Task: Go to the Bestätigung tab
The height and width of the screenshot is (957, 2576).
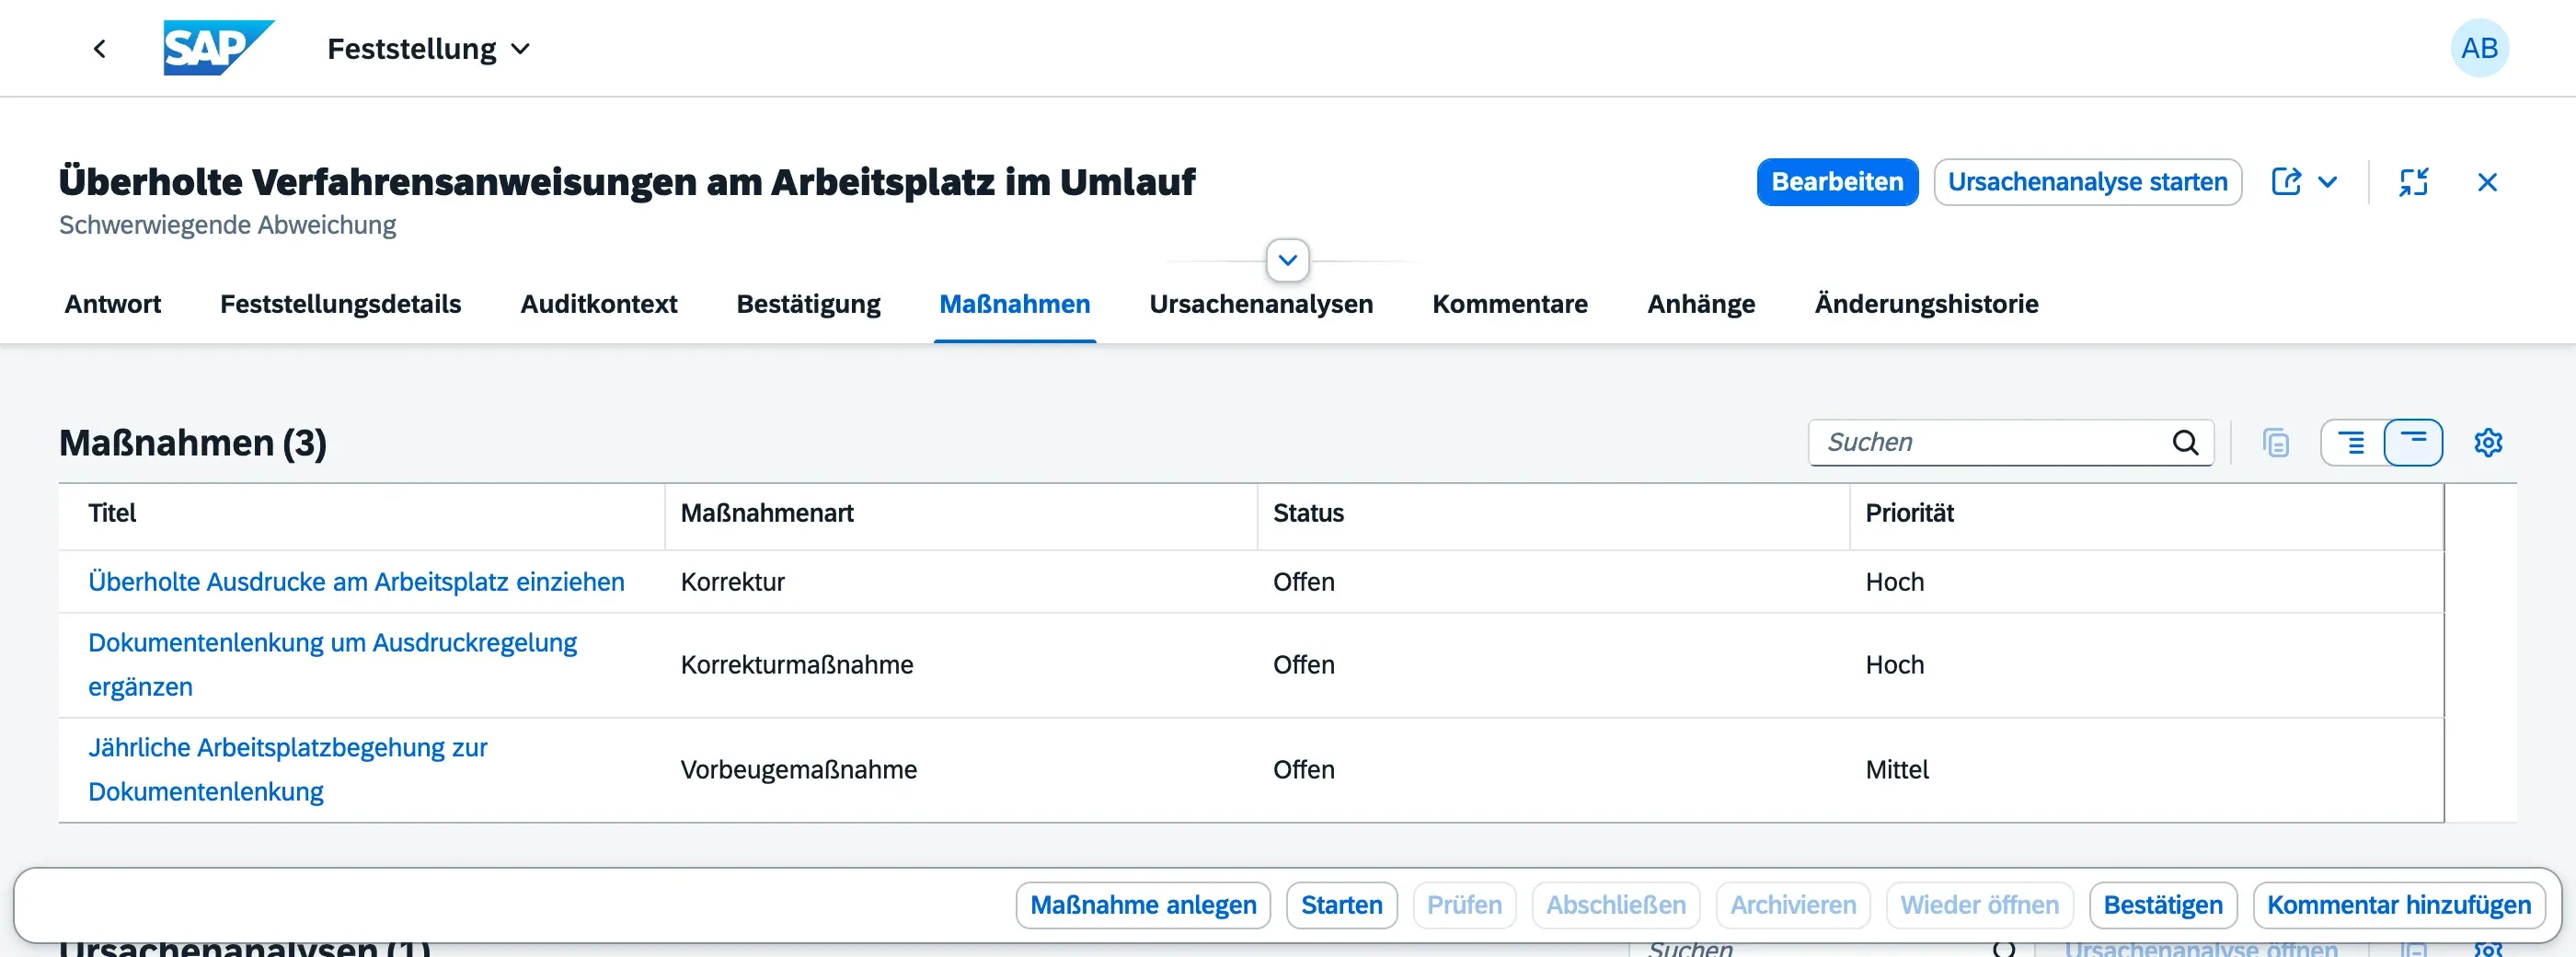Action: coord(808,304)
